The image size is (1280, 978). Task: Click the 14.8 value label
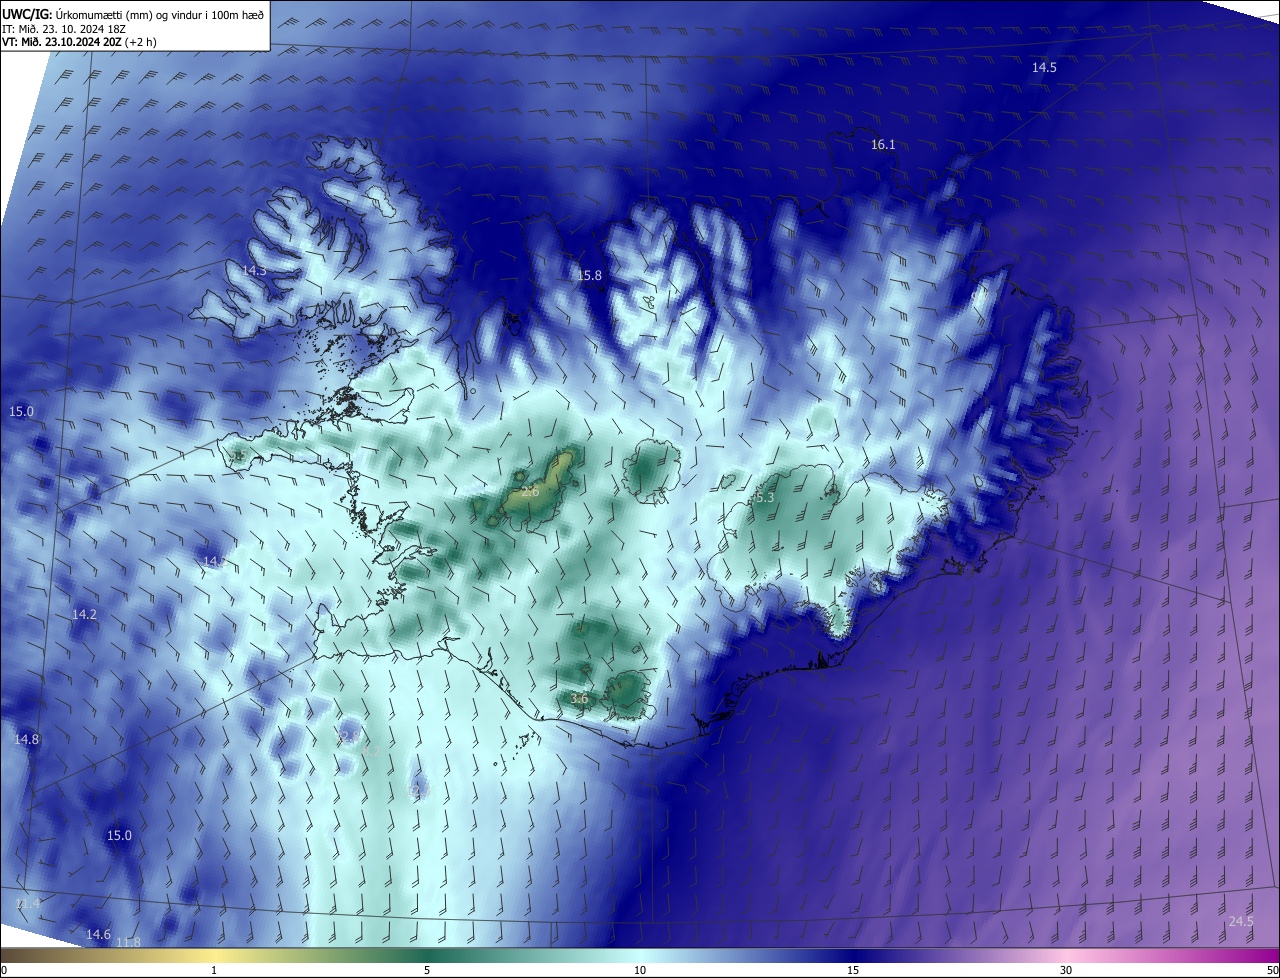click(26, 740)
